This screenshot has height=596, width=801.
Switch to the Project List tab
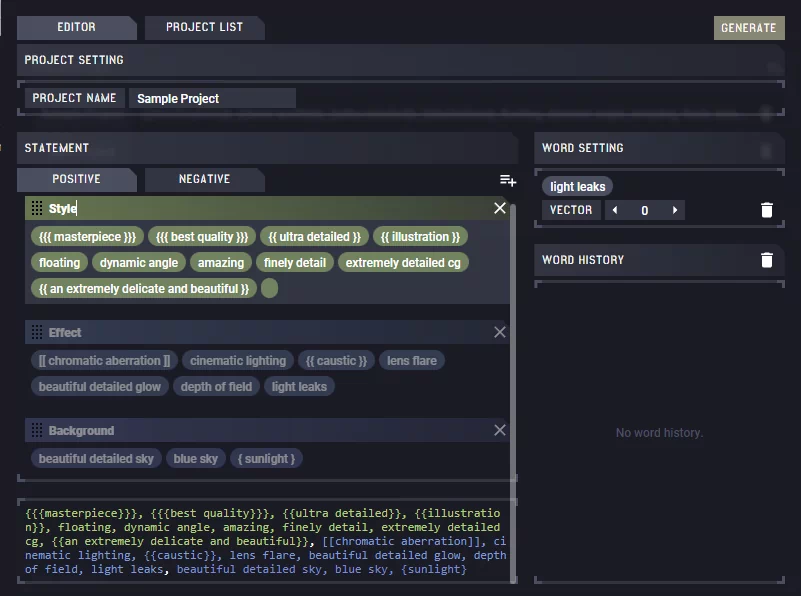click(204, 27)
